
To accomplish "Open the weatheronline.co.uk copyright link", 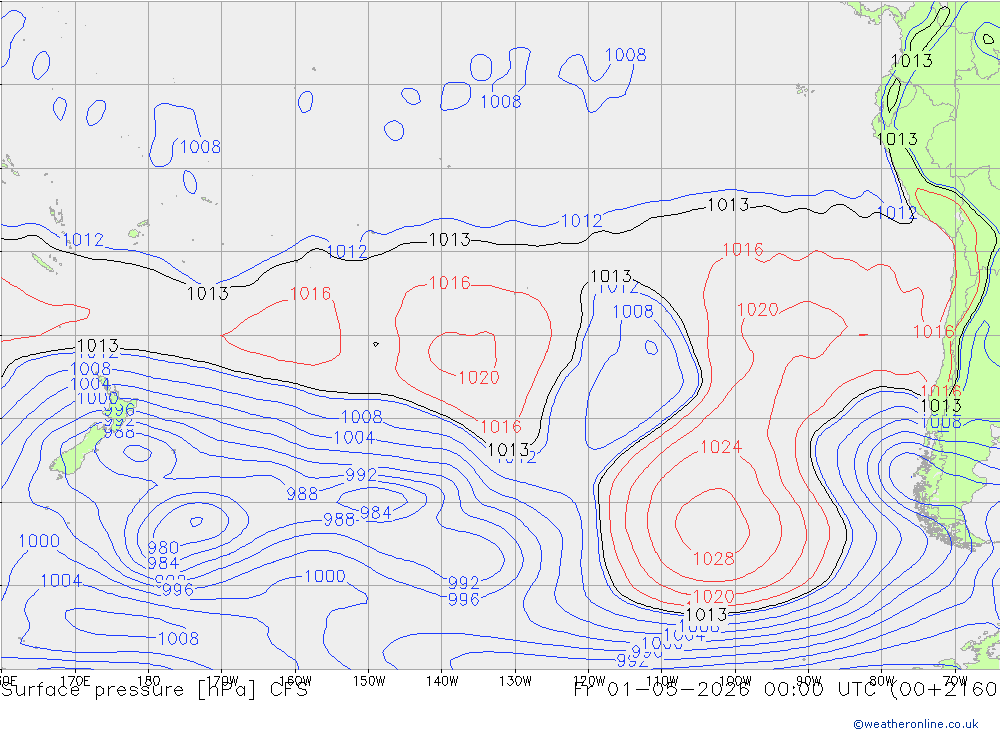I will tap(916, 724).
